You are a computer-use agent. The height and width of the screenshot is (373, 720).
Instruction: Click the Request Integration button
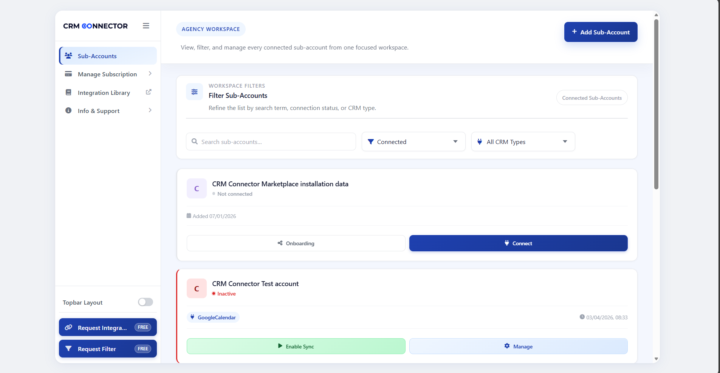[x=108, y=328]
